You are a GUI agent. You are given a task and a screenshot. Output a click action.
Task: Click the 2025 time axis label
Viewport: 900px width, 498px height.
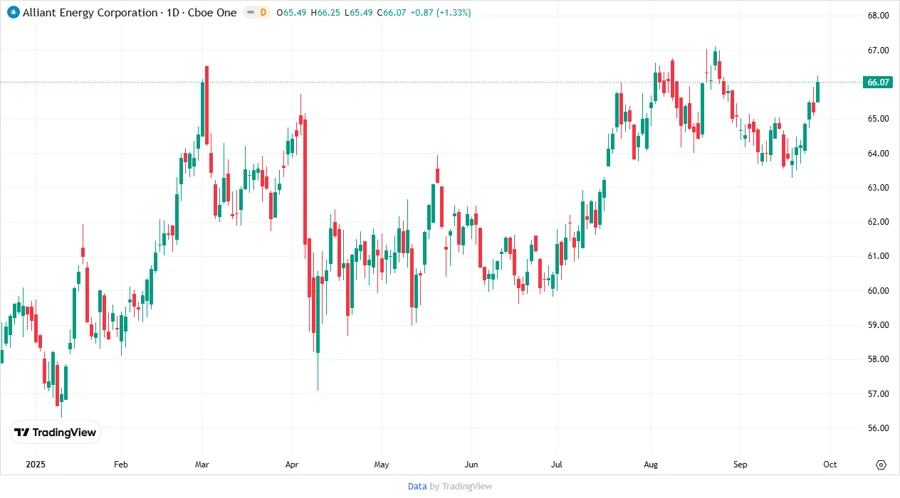click(x=36, y=464)
